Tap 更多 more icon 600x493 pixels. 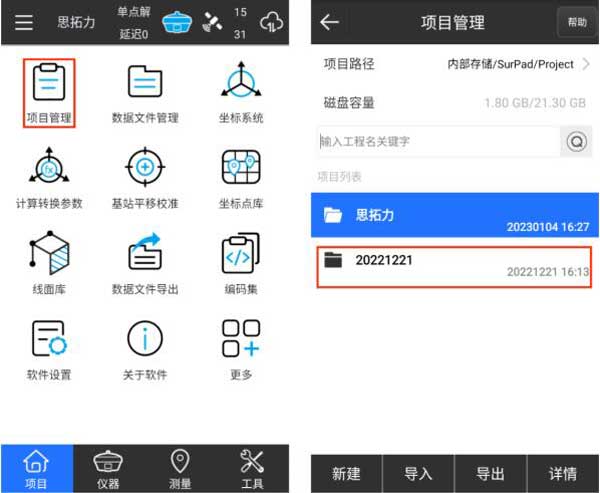click(x=241, y=338)
